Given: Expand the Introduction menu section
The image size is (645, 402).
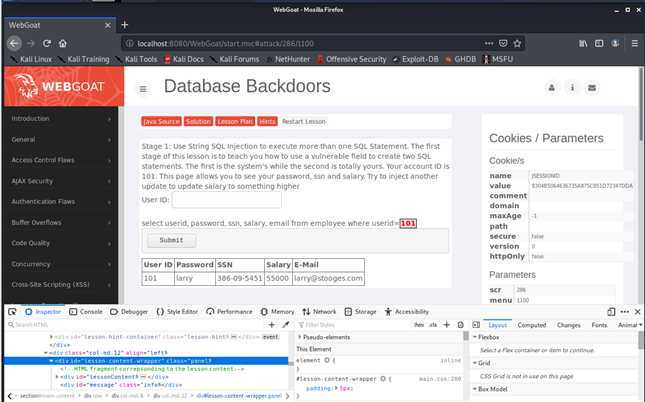Looking at the screenshot, I should click(x=61, y=119).
